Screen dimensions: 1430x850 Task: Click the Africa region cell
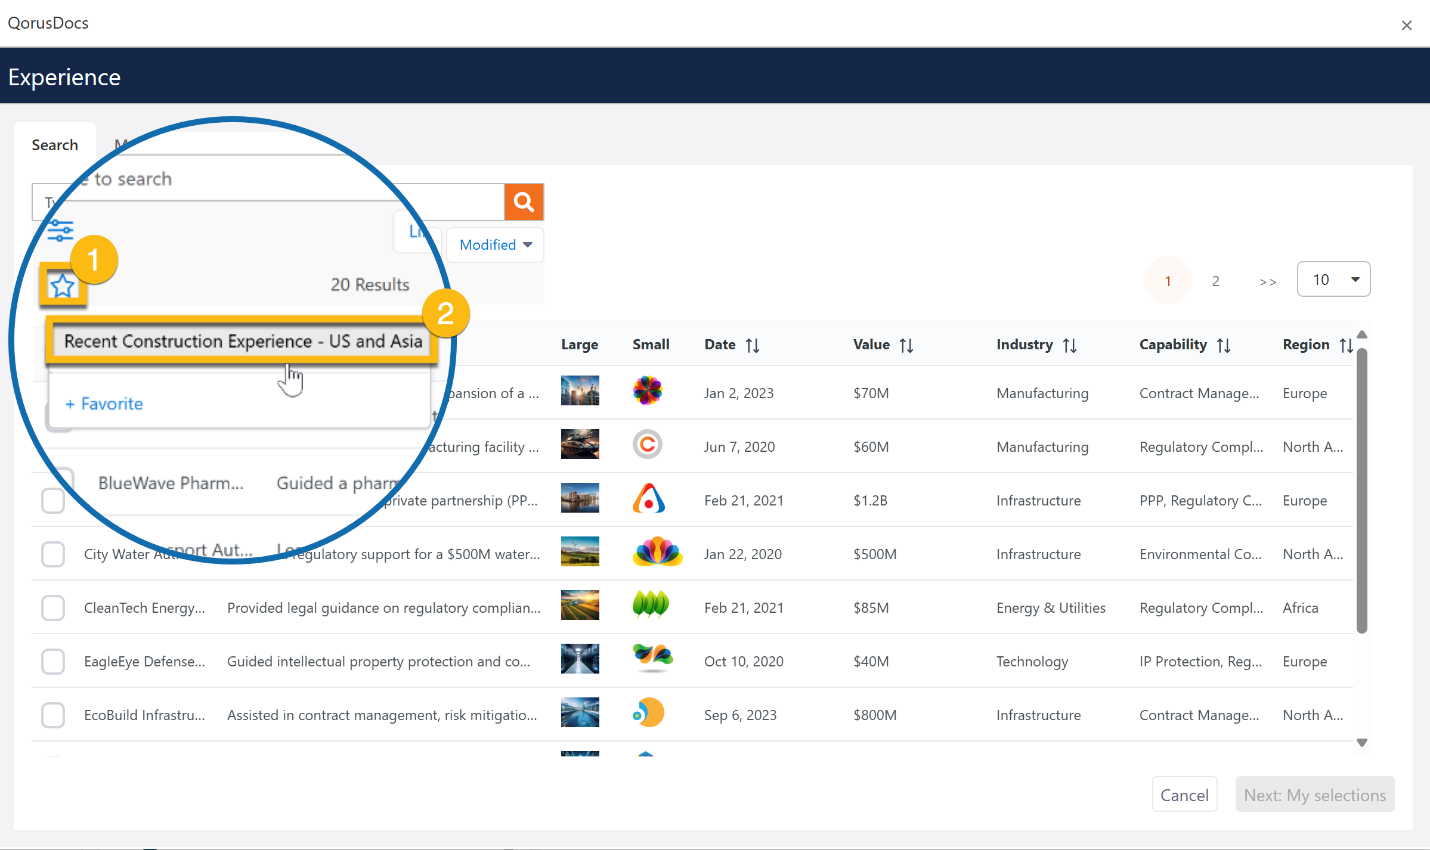tap(1301, 608)
